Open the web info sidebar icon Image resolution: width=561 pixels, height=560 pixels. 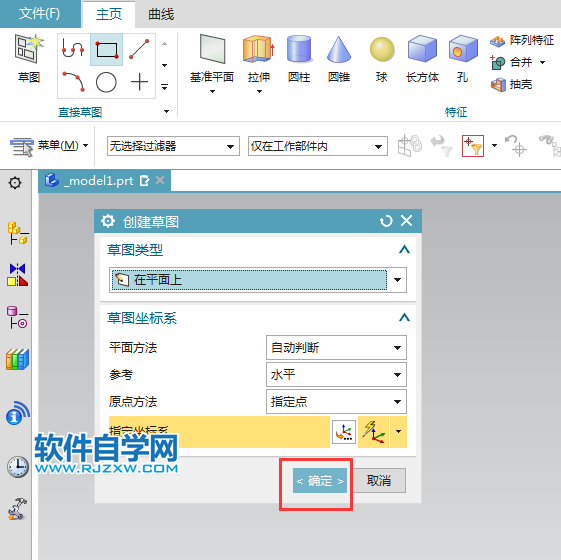pyautogui.click(x=18, y=413)
